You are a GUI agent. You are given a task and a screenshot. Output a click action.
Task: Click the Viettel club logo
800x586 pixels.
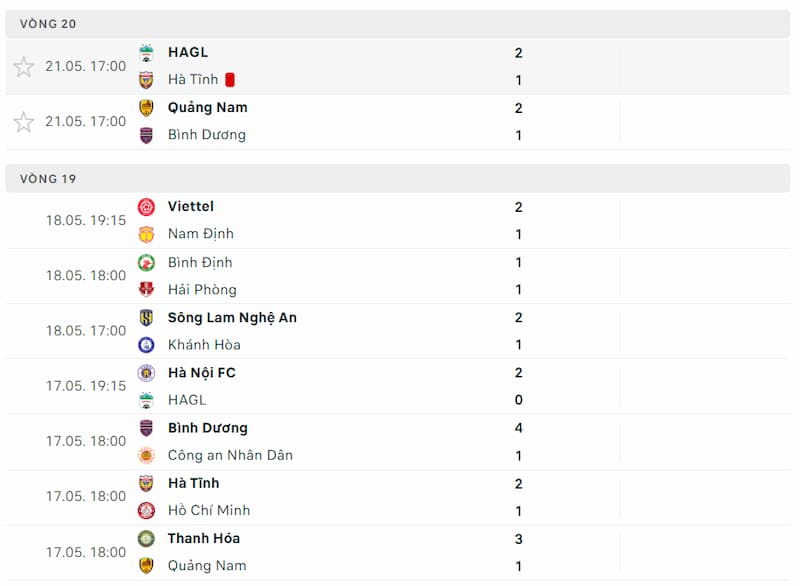pyautogui.click(x=147, y=207)
